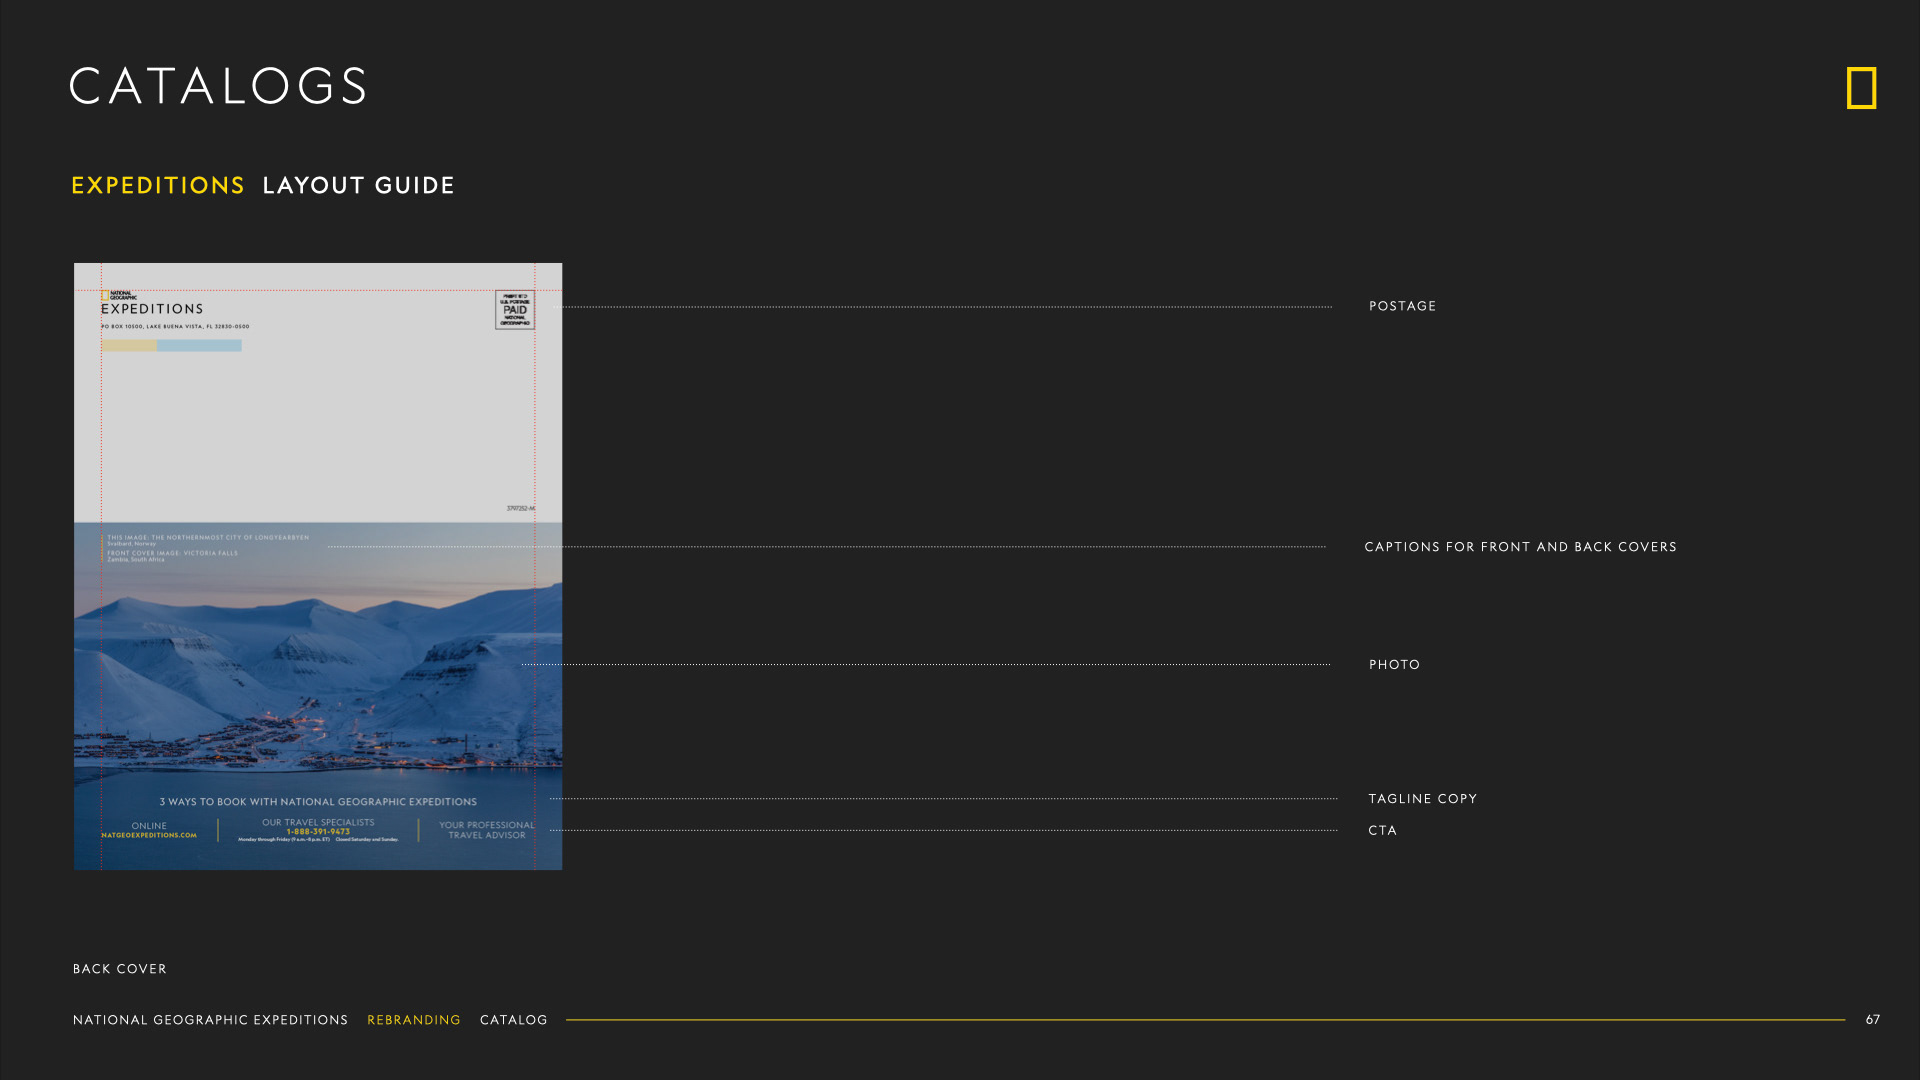Click Captions for Front and Back Covers label
Viewport: 1920px width, 1080px height.
tap(1520, 547)
